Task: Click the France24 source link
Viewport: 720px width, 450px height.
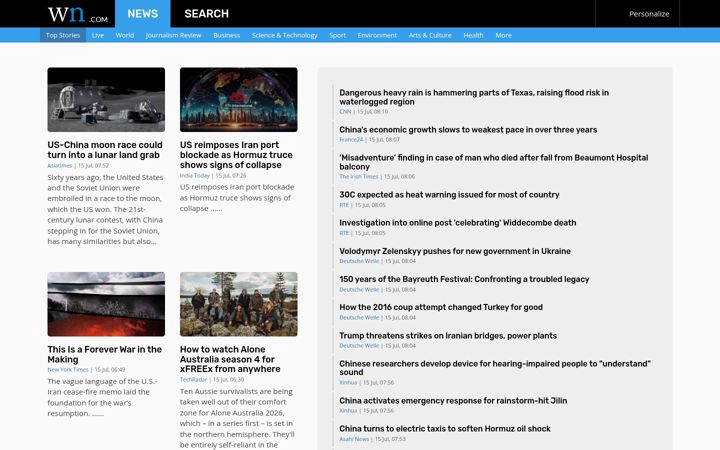Action: (351, 140)
